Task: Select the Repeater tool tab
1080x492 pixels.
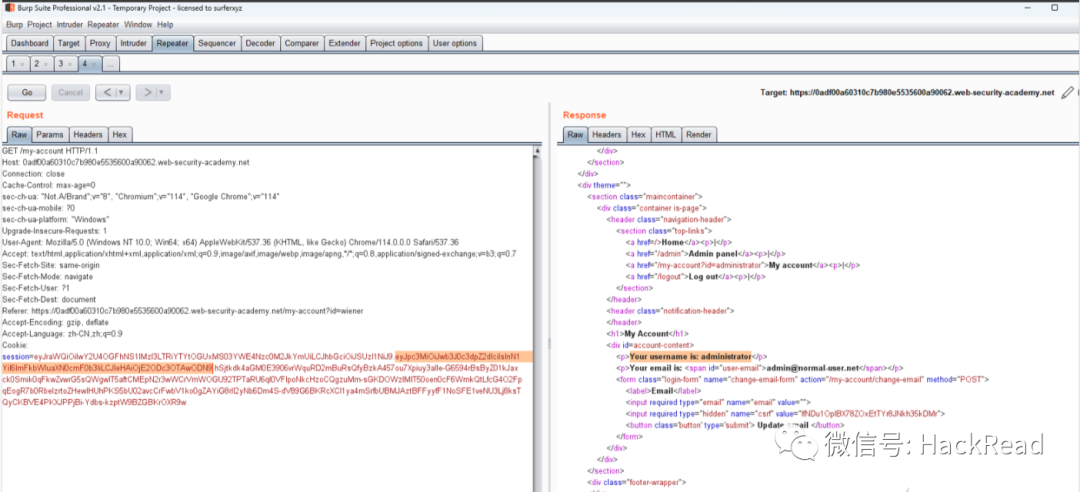Action: (x=172, y=43)
